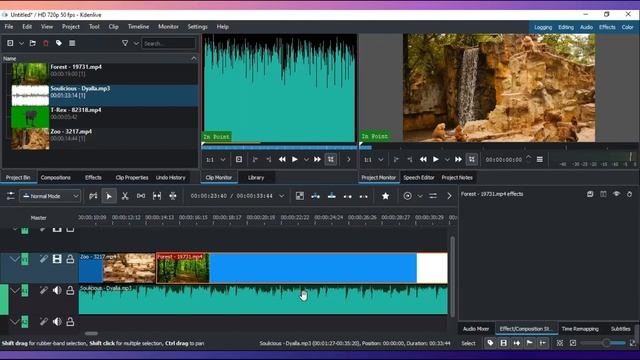Screen dimensions: 640x360
Task: Open the Project Bin hamburger menu
Action: coord(72,43)
